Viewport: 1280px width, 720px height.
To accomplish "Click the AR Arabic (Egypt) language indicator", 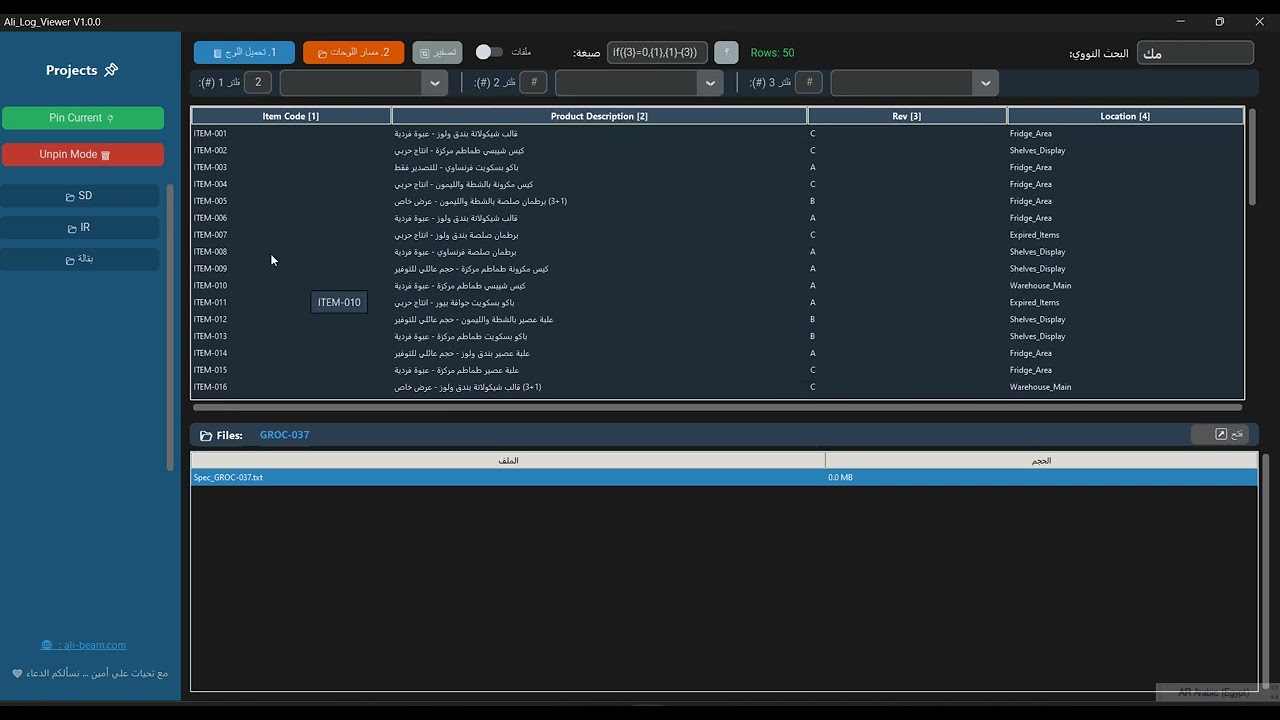I will 1213,692.
